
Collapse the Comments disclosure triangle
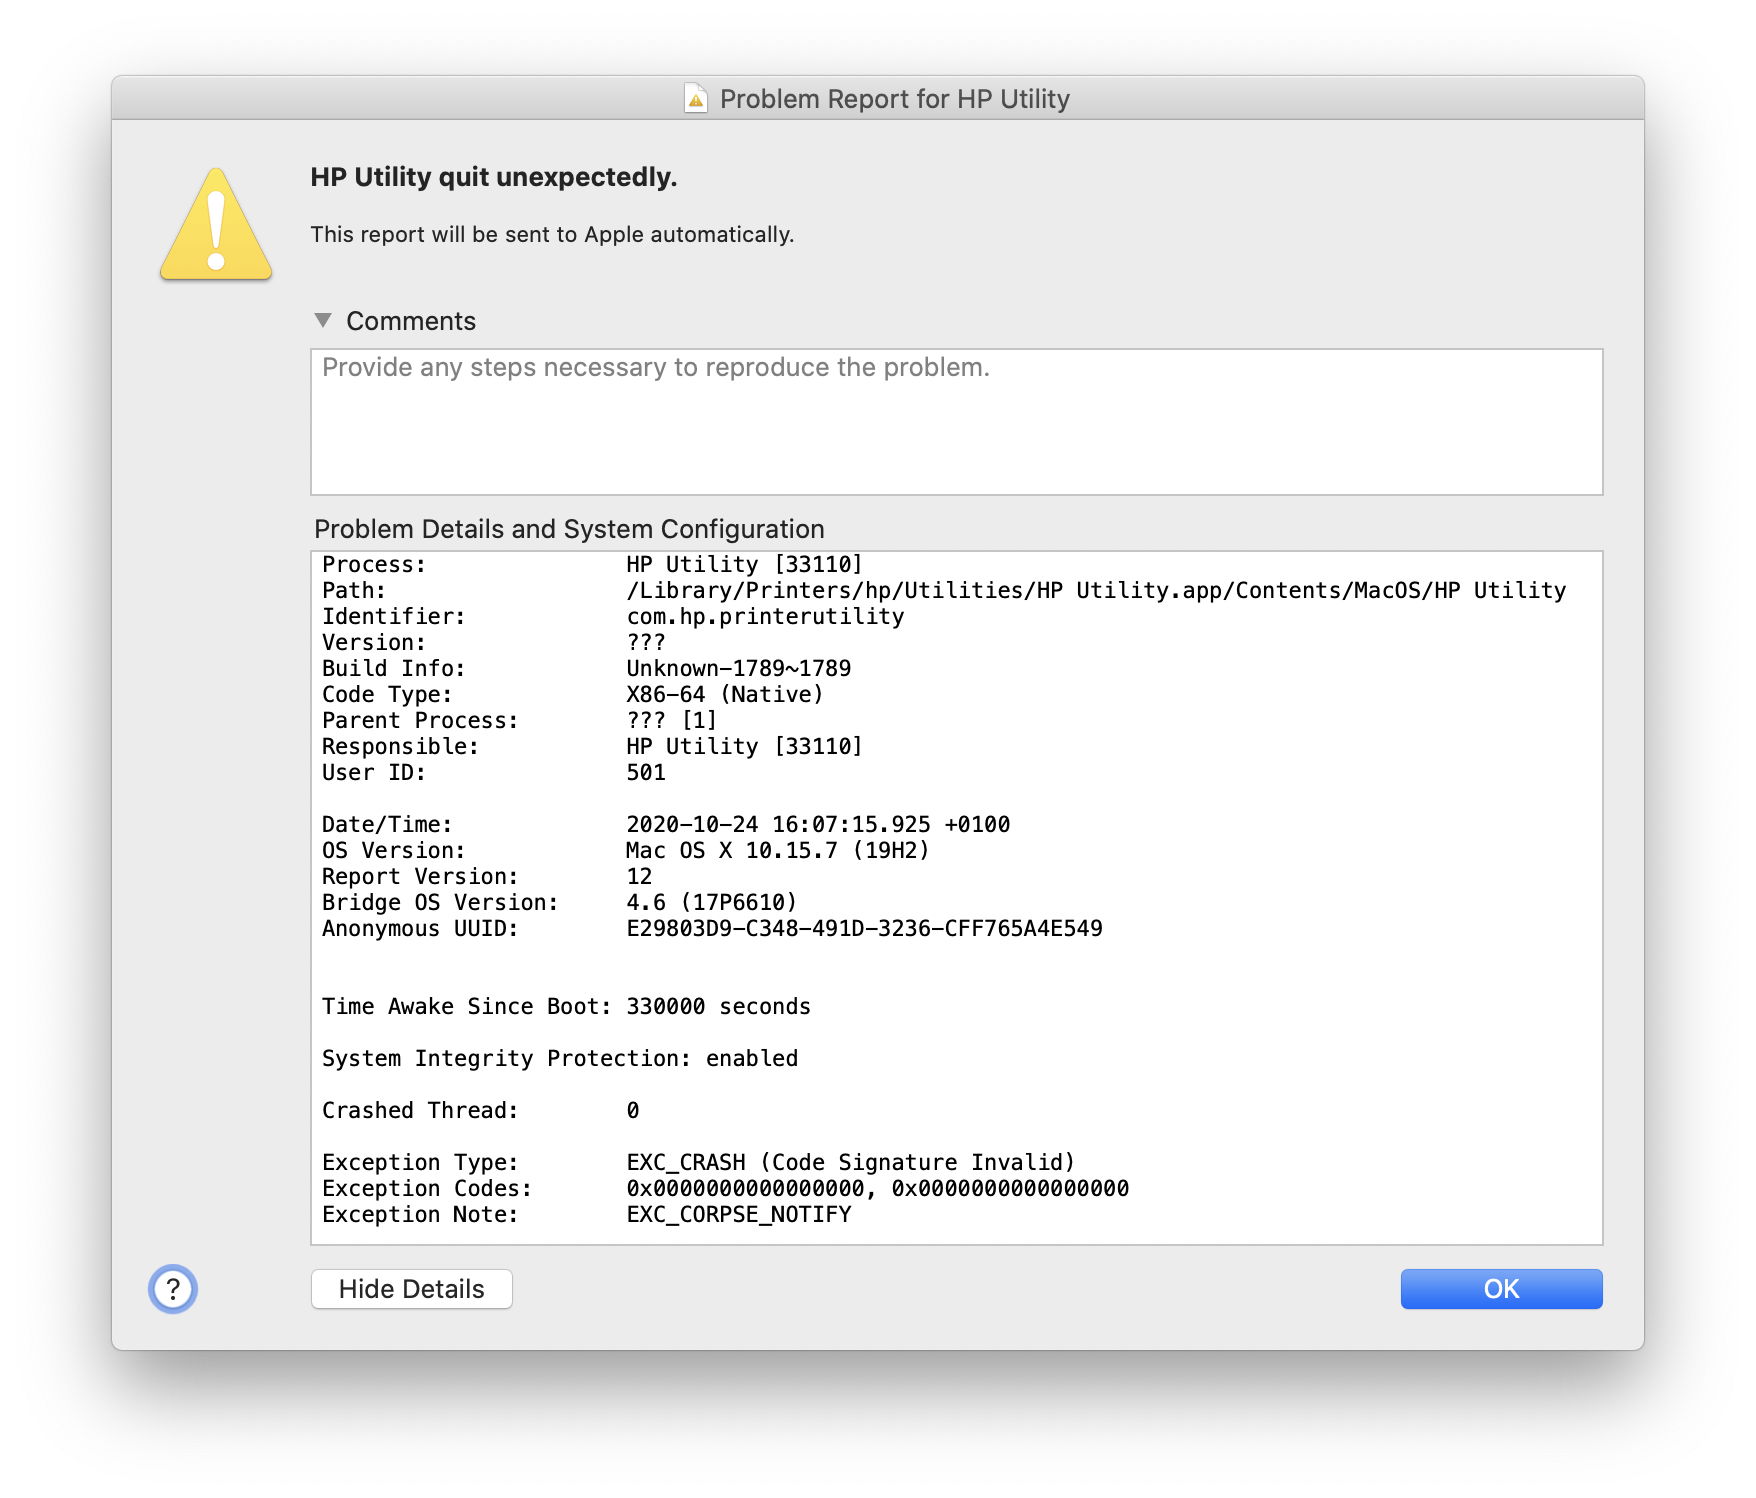(323, 321)
